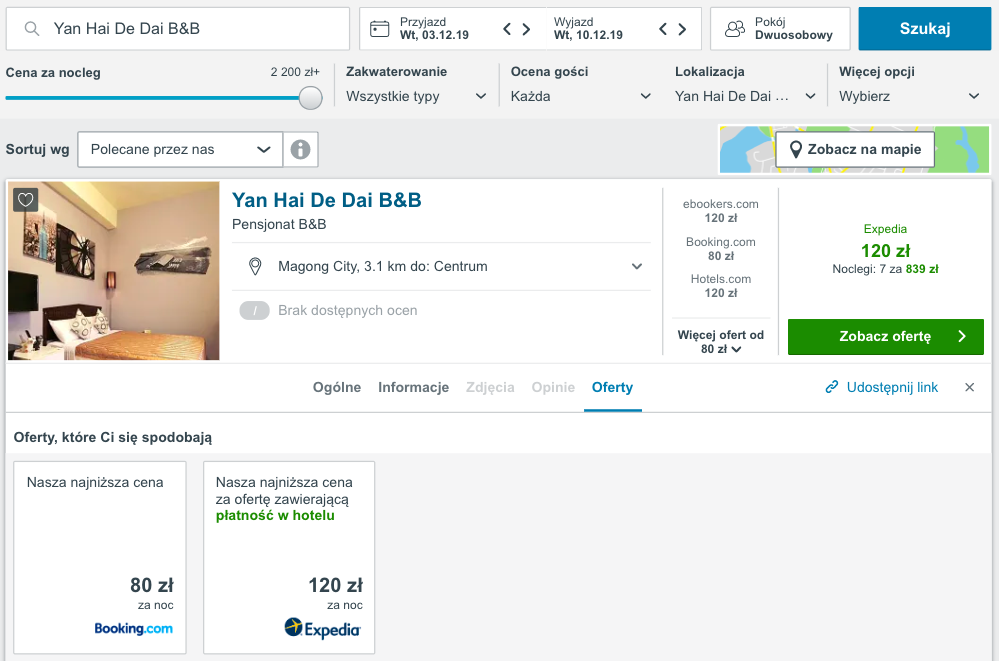
Task: Open Lokalizacja dropdown
Action: point(745,96)
